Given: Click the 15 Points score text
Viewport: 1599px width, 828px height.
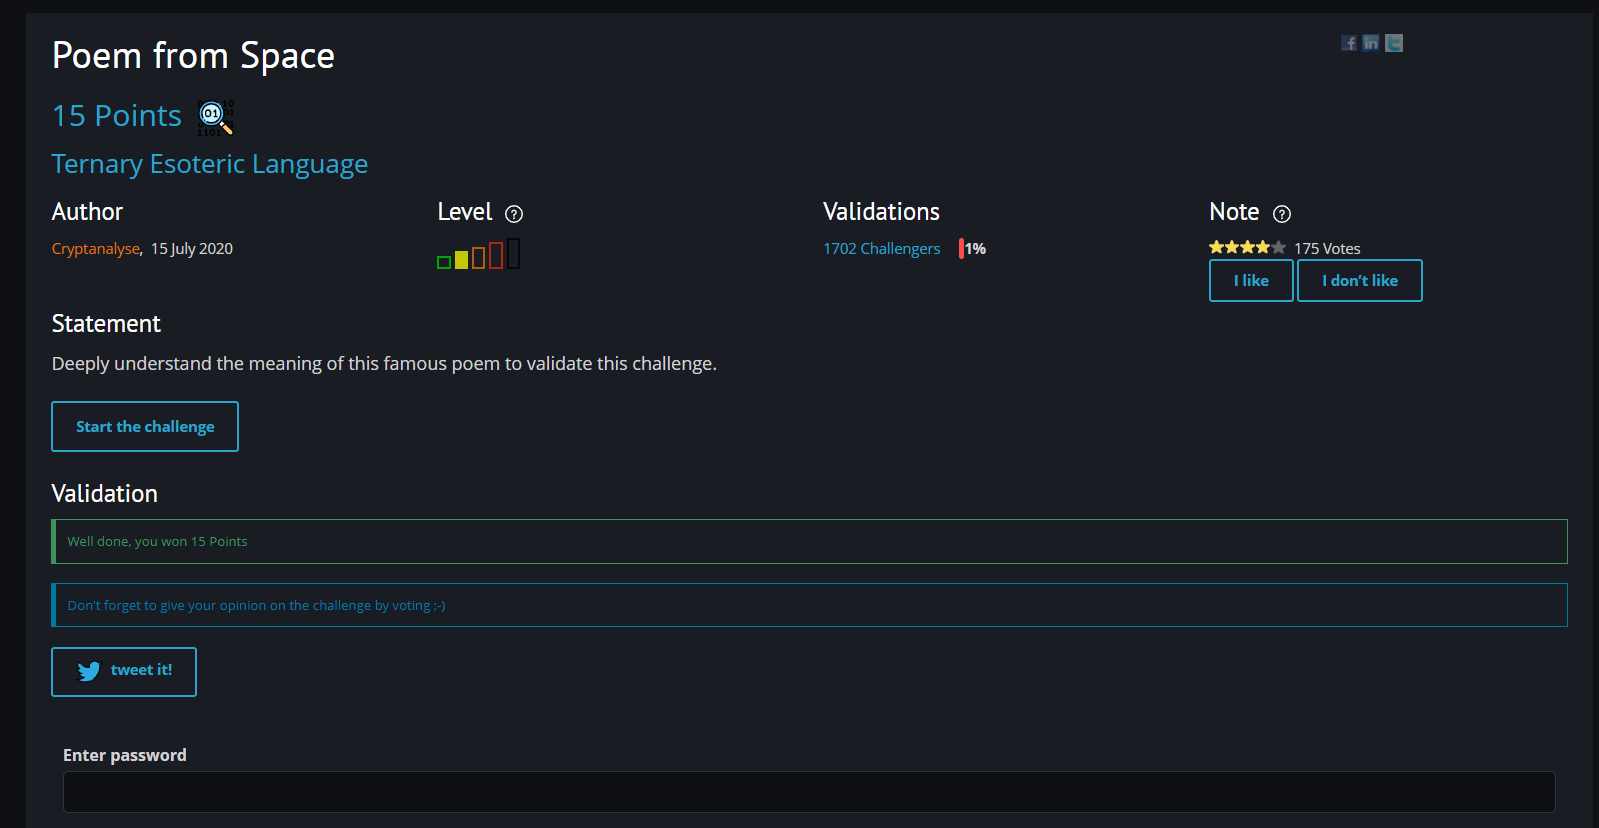Looking at the screenshot, I should tap(117, 116).
